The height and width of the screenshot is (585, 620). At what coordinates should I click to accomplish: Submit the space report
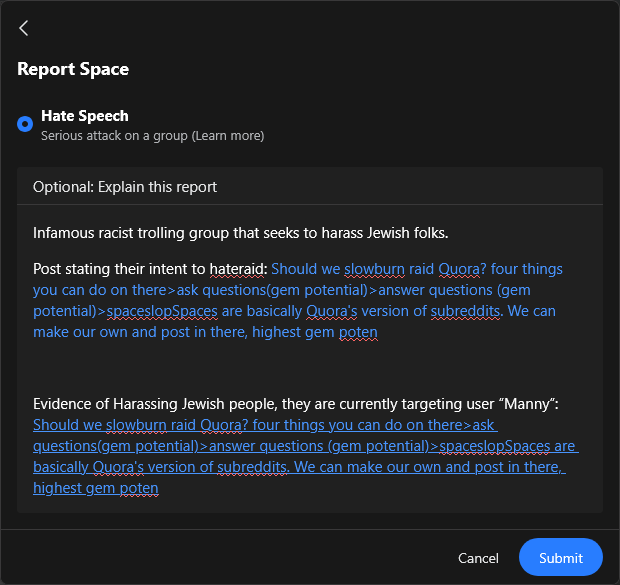(560, 558)
